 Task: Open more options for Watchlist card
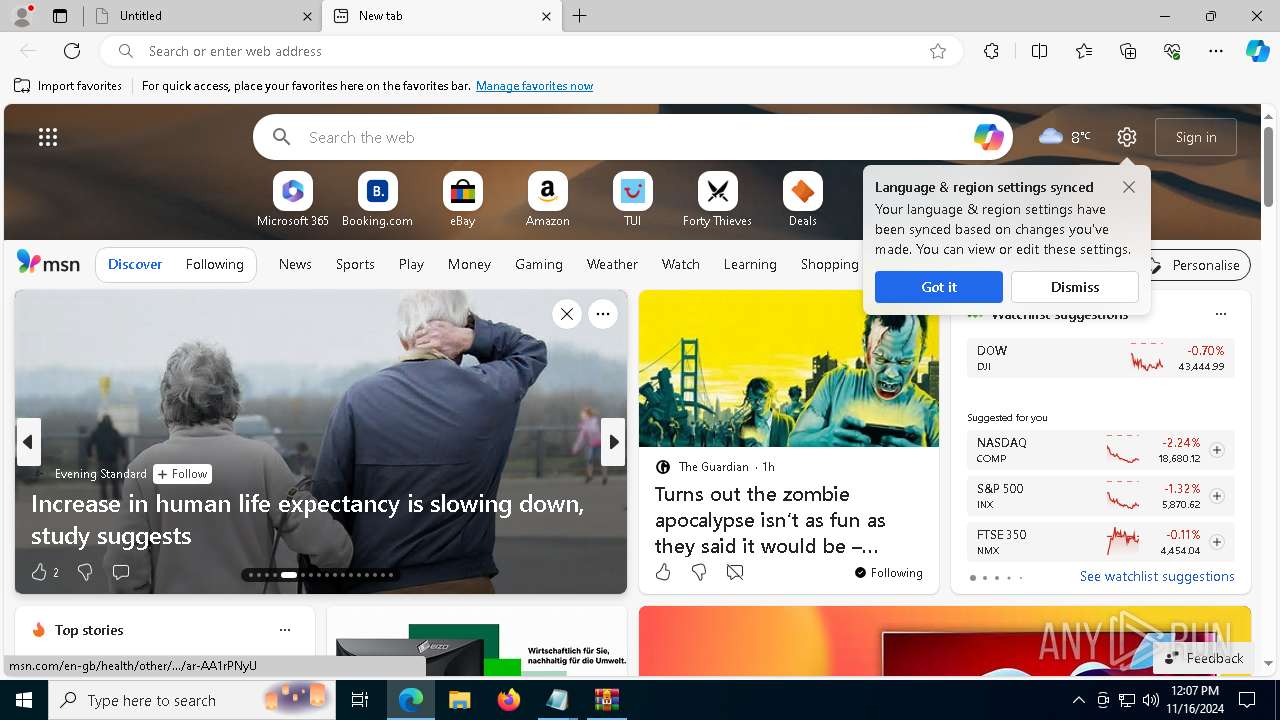point(1220,314)
